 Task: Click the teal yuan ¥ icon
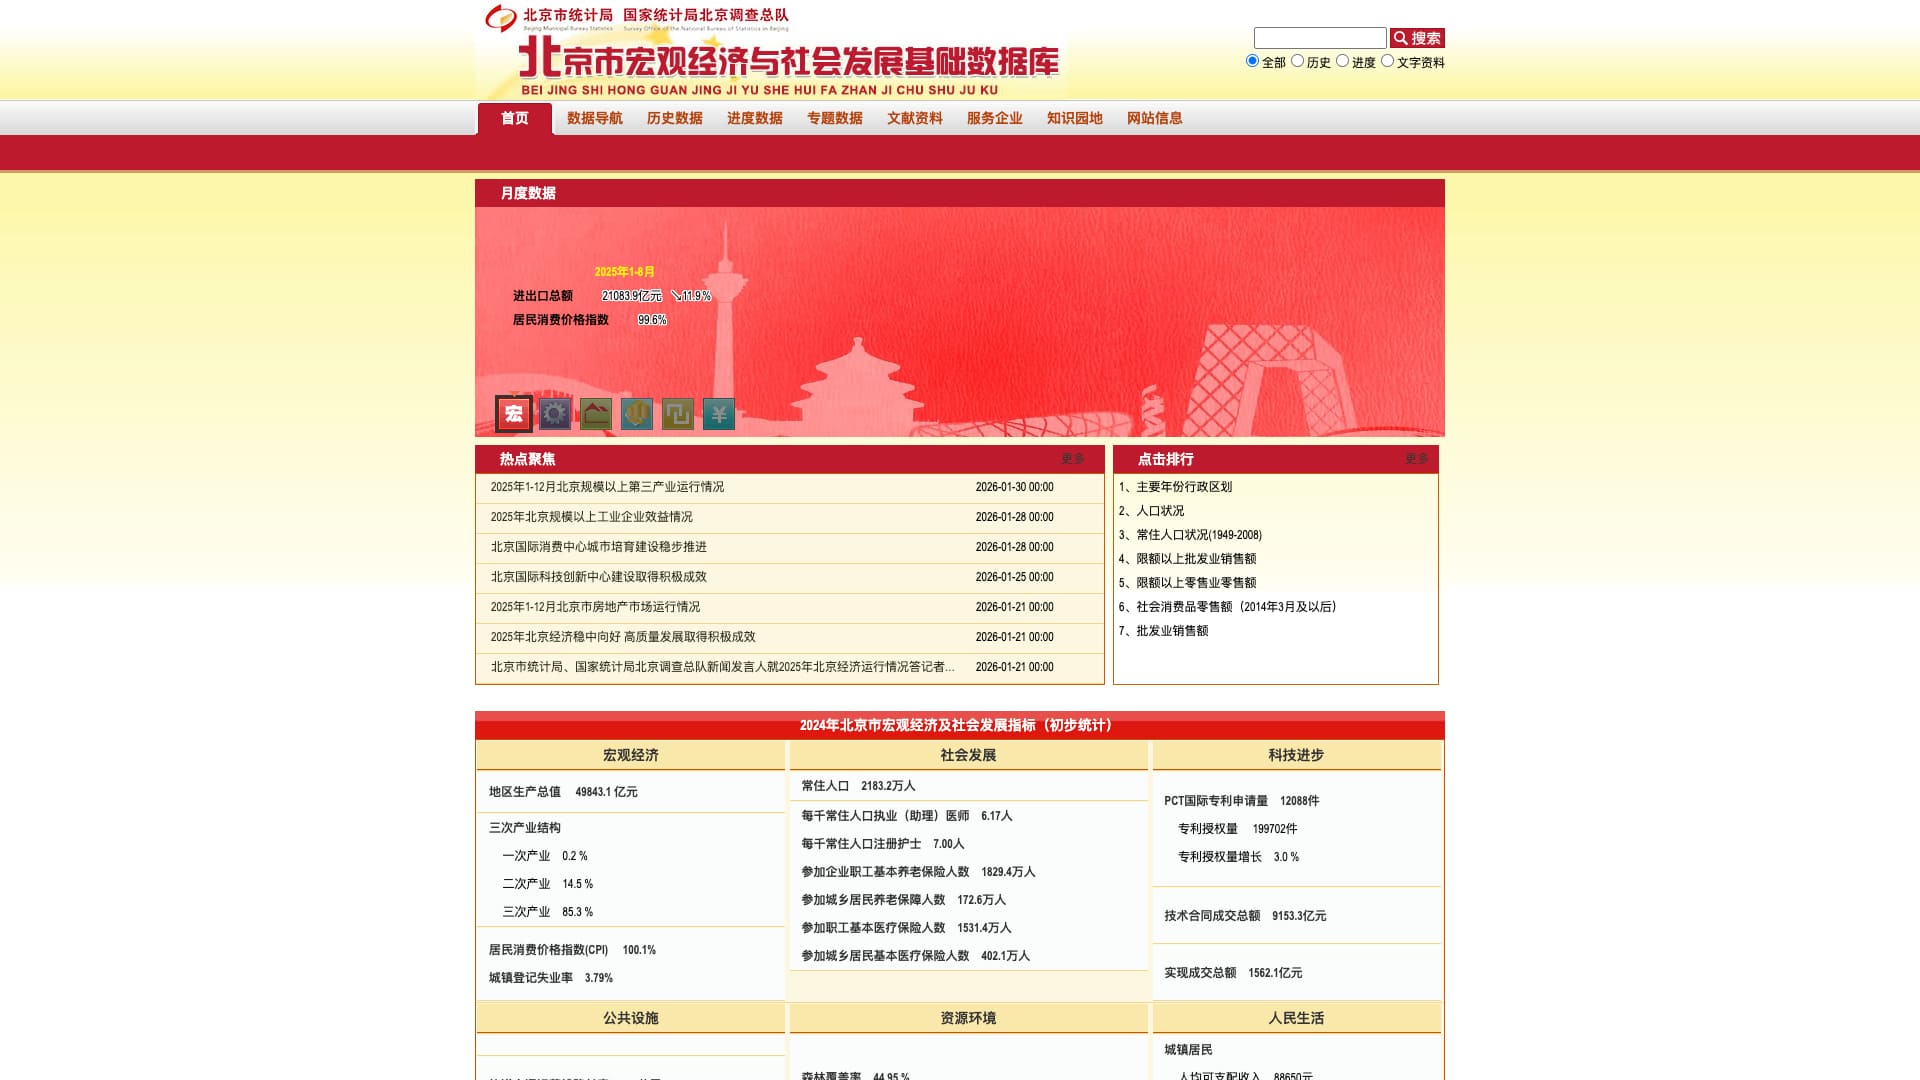tap(719, 414)
